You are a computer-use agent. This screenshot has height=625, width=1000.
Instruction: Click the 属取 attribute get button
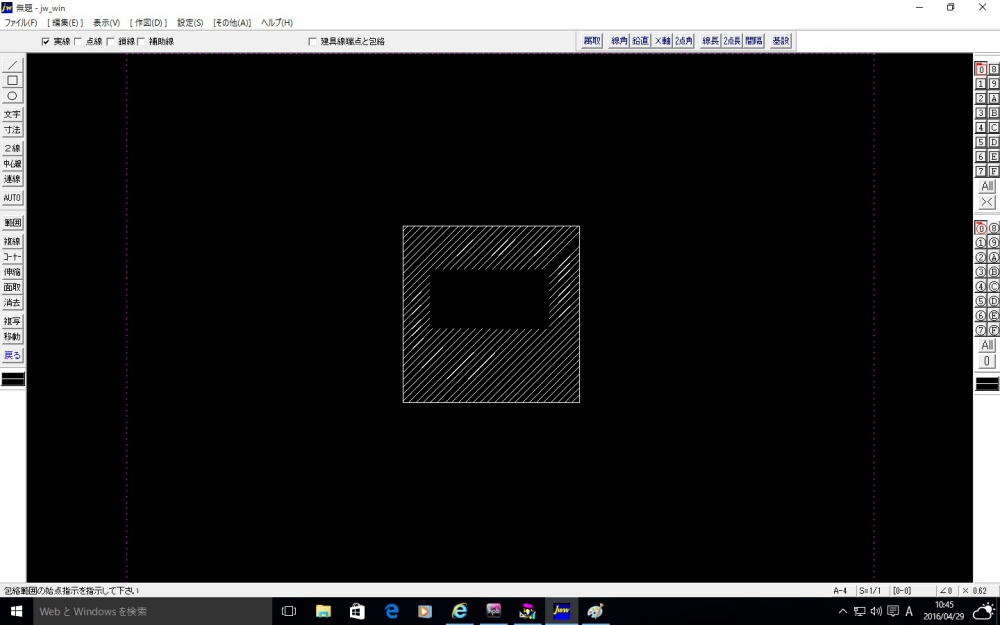[592, 41]
